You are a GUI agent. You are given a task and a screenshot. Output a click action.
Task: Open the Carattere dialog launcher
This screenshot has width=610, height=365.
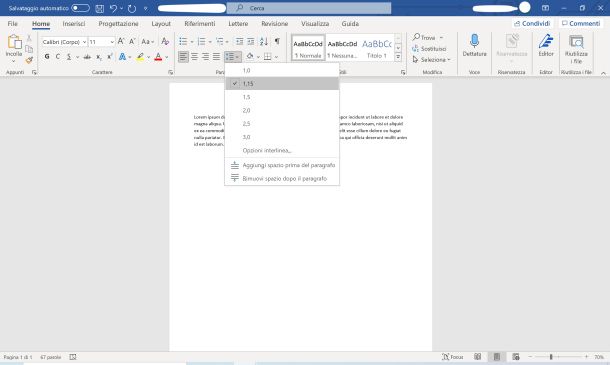point(170,72)
